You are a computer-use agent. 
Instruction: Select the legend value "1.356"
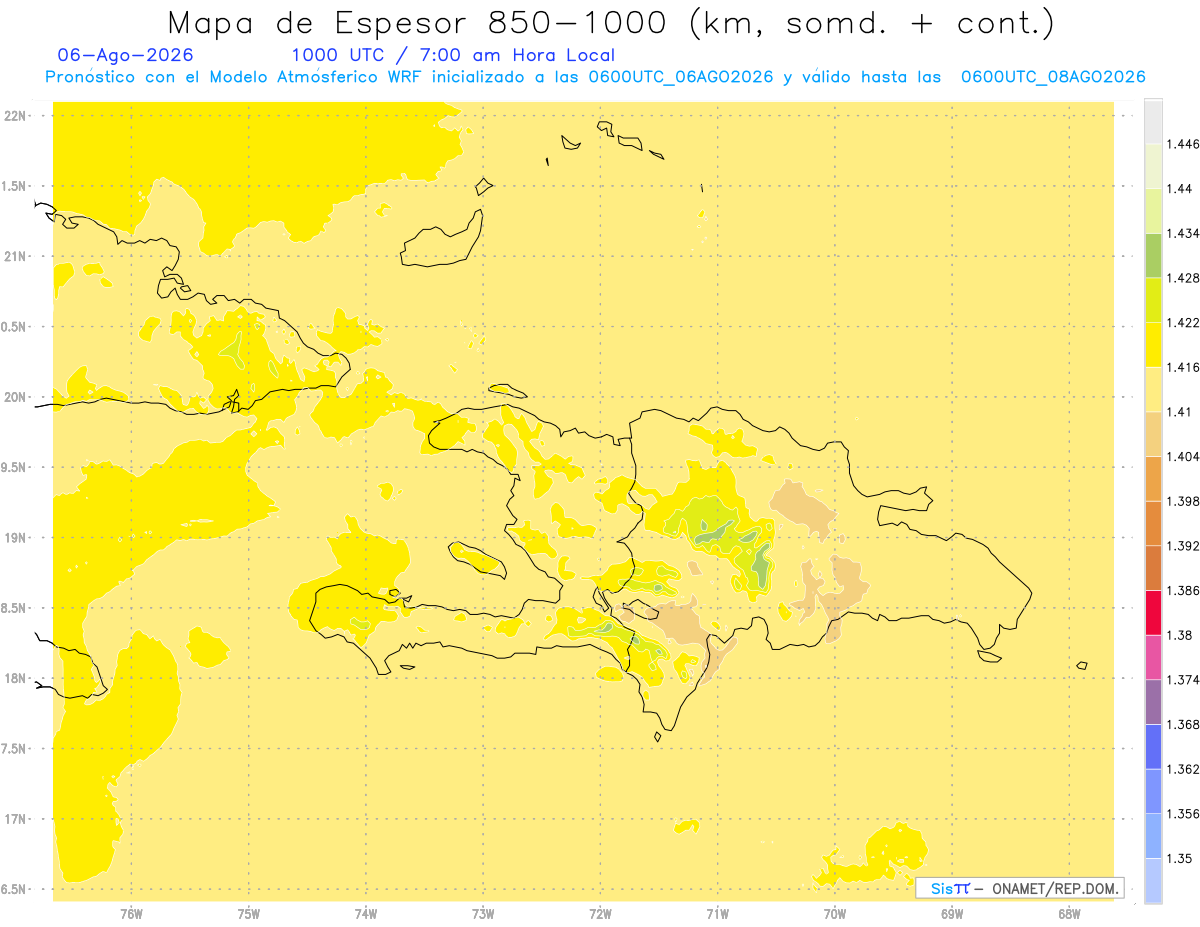tap(1185, 814)
